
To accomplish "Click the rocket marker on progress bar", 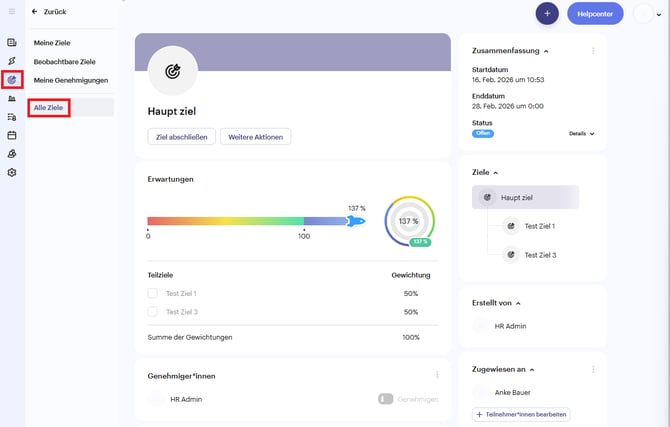I will (356, 221).
